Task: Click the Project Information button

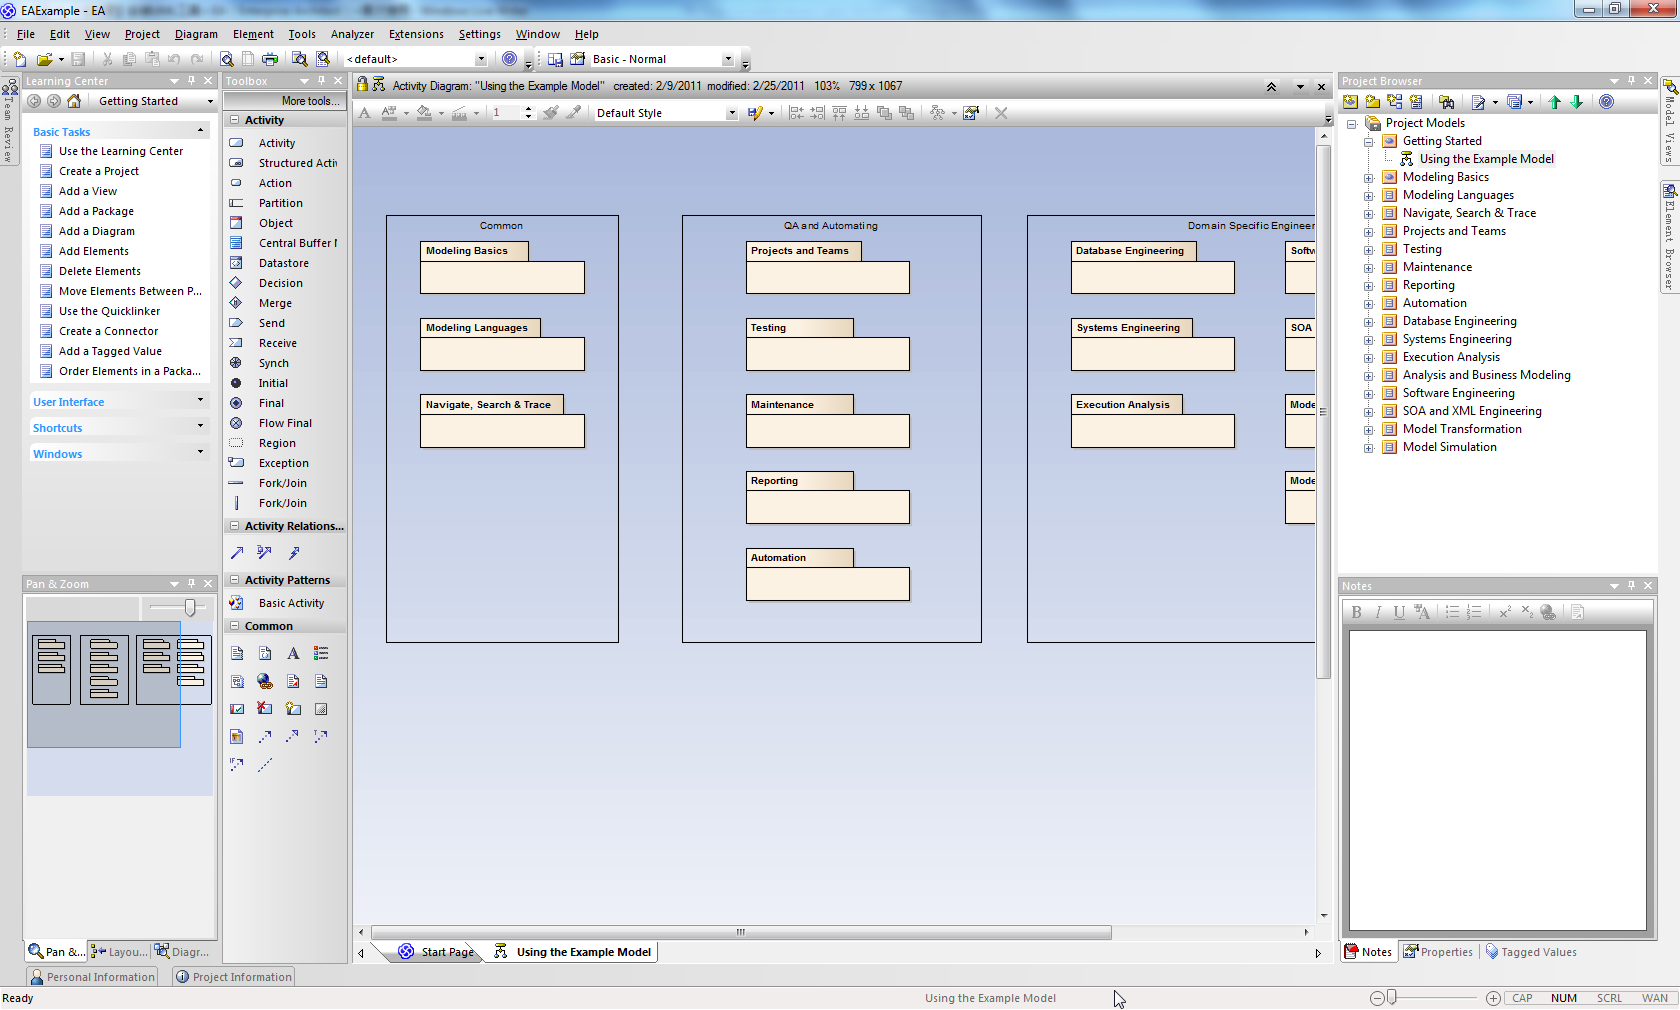Action: [233, 977]
